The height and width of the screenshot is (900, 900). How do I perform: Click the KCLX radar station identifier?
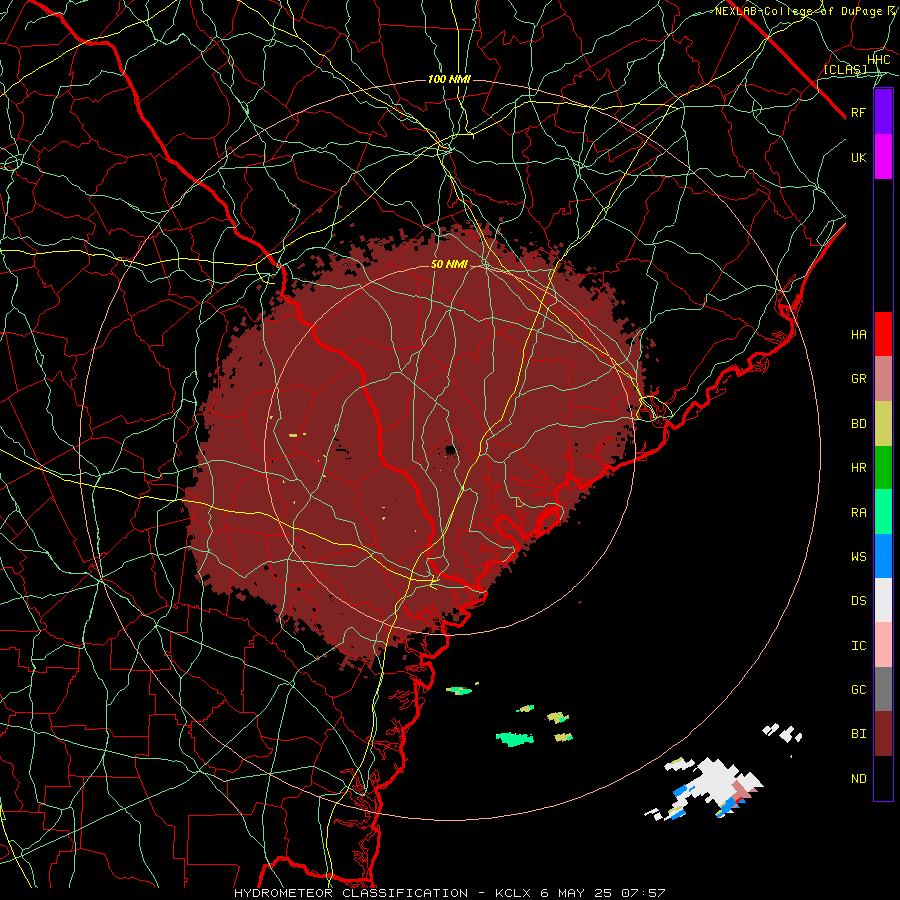[x=513, y=893]
